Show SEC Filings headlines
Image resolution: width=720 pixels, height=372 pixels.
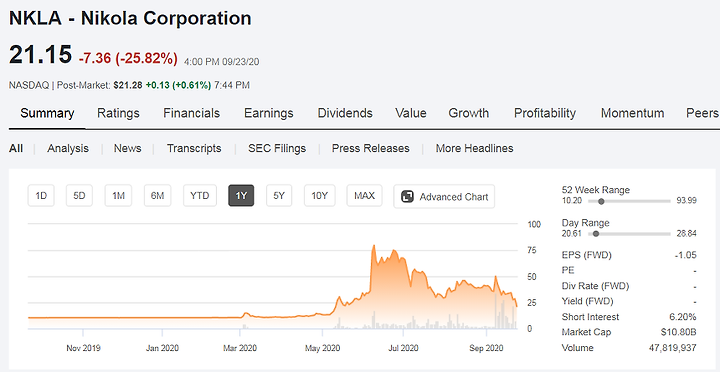(277, 148)
